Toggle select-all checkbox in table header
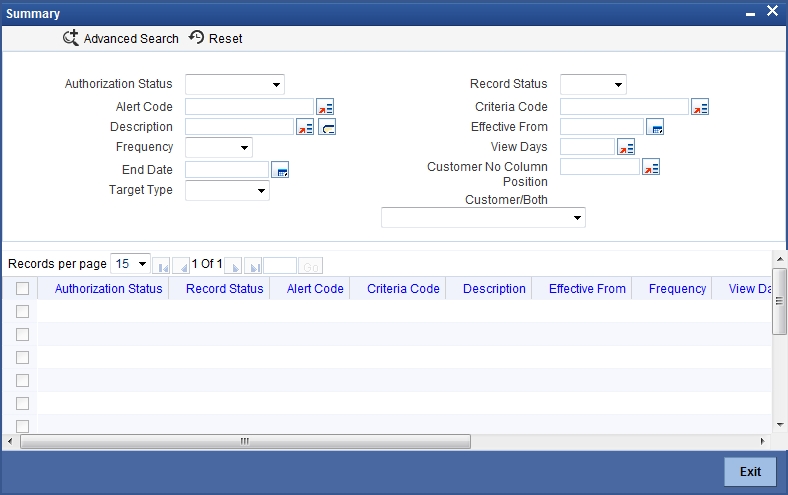 (23, 288)
